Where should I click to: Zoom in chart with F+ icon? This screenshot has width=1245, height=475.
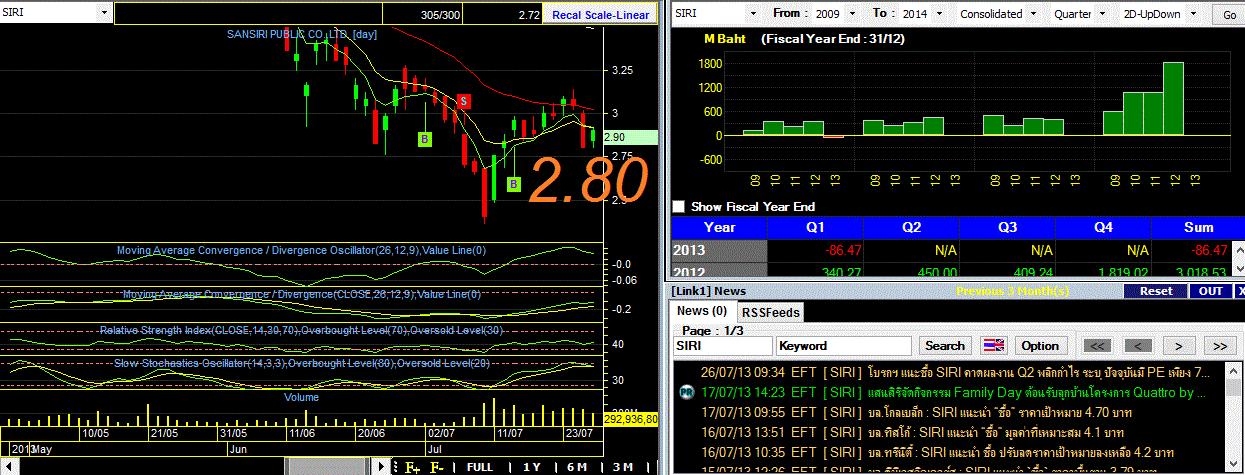tap(412, 467)
